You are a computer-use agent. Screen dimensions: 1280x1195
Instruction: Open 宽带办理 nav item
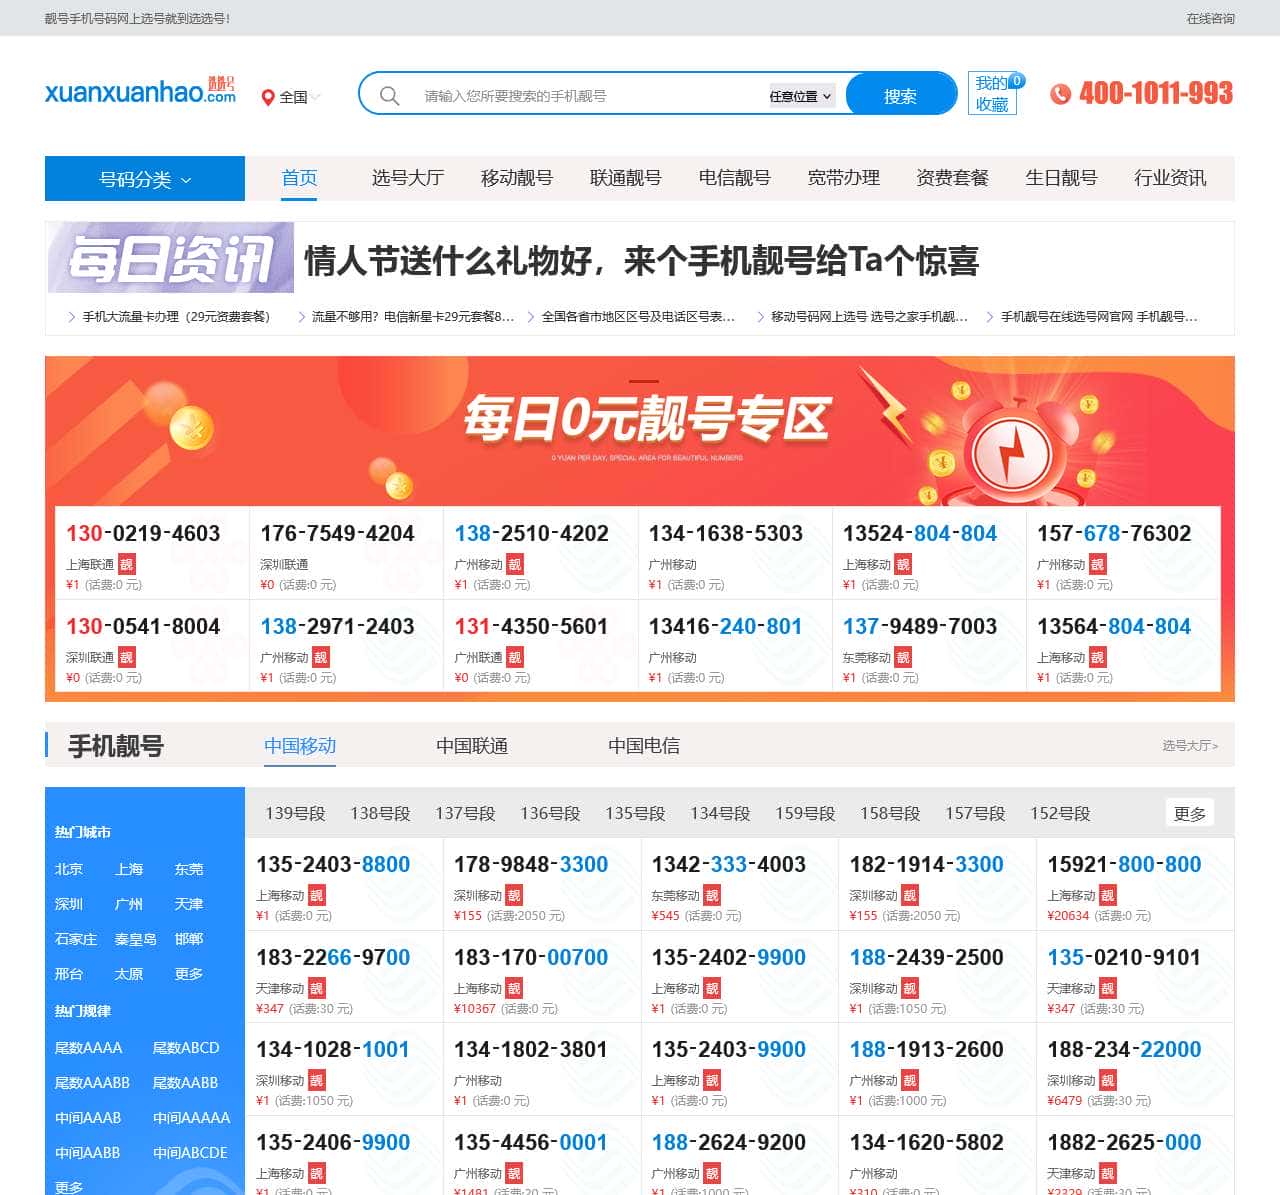[844, 178]
